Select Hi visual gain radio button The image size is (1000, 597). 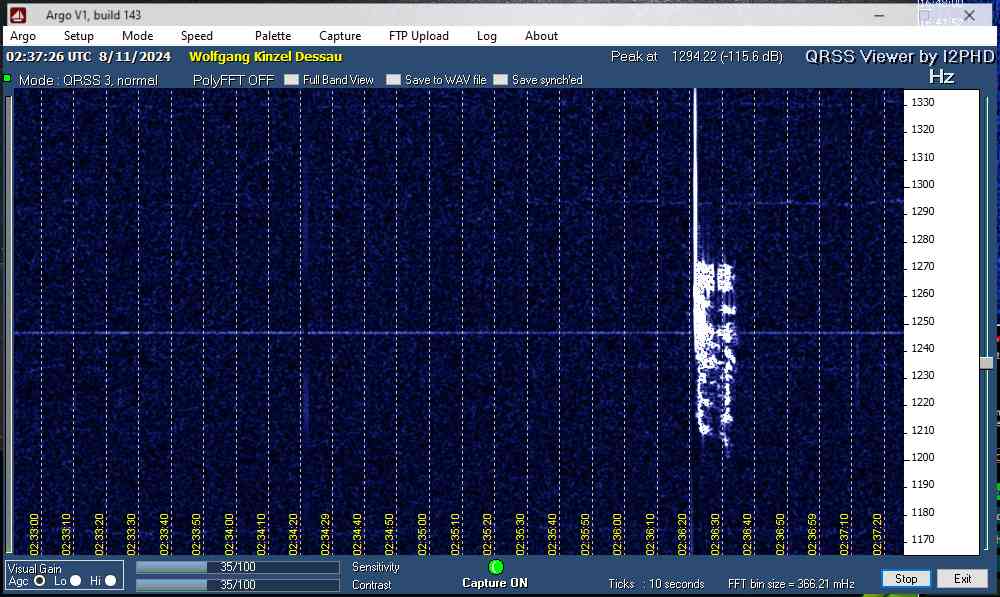110,580
